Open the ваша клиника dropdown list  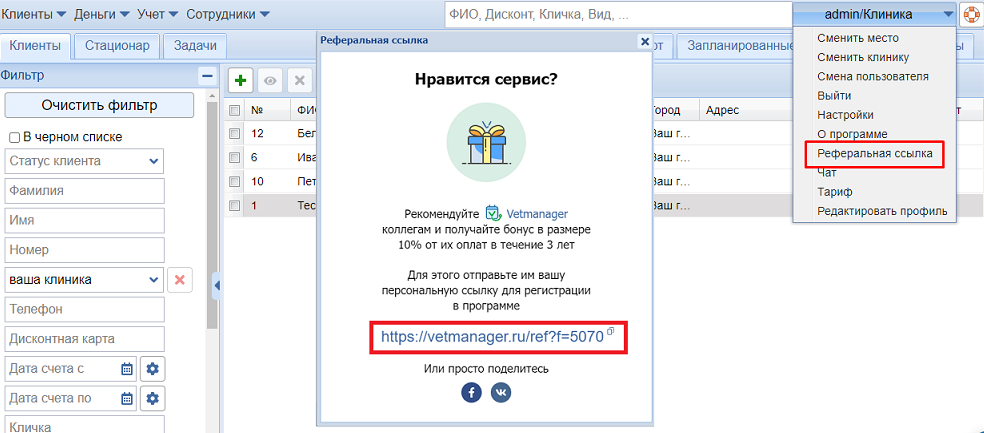(154, 280)
